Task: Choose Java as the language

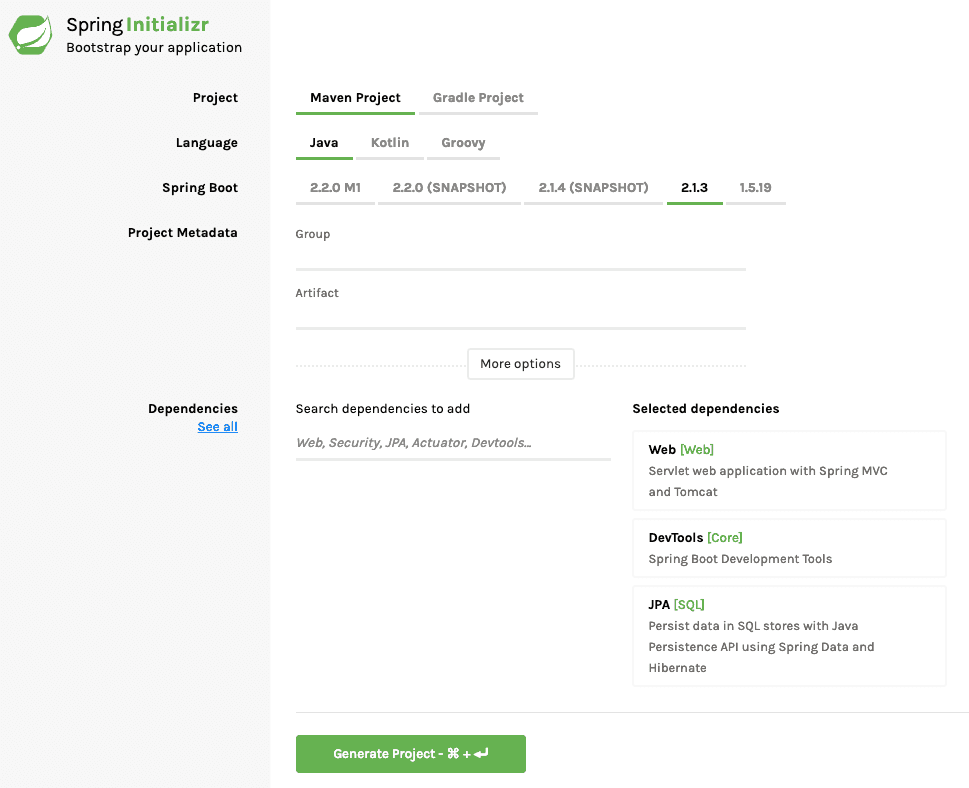Action: coord(324,143)
